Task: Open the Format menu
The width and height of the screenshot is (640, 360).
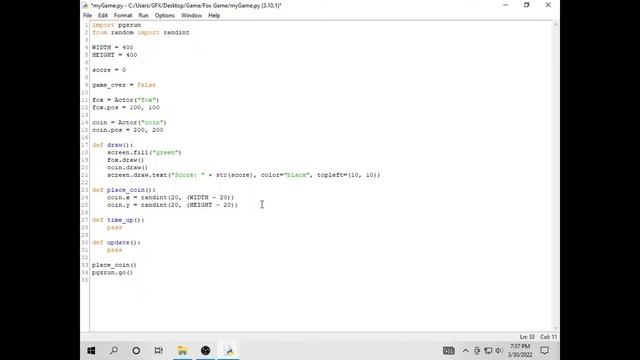Action: pos(123,16)
